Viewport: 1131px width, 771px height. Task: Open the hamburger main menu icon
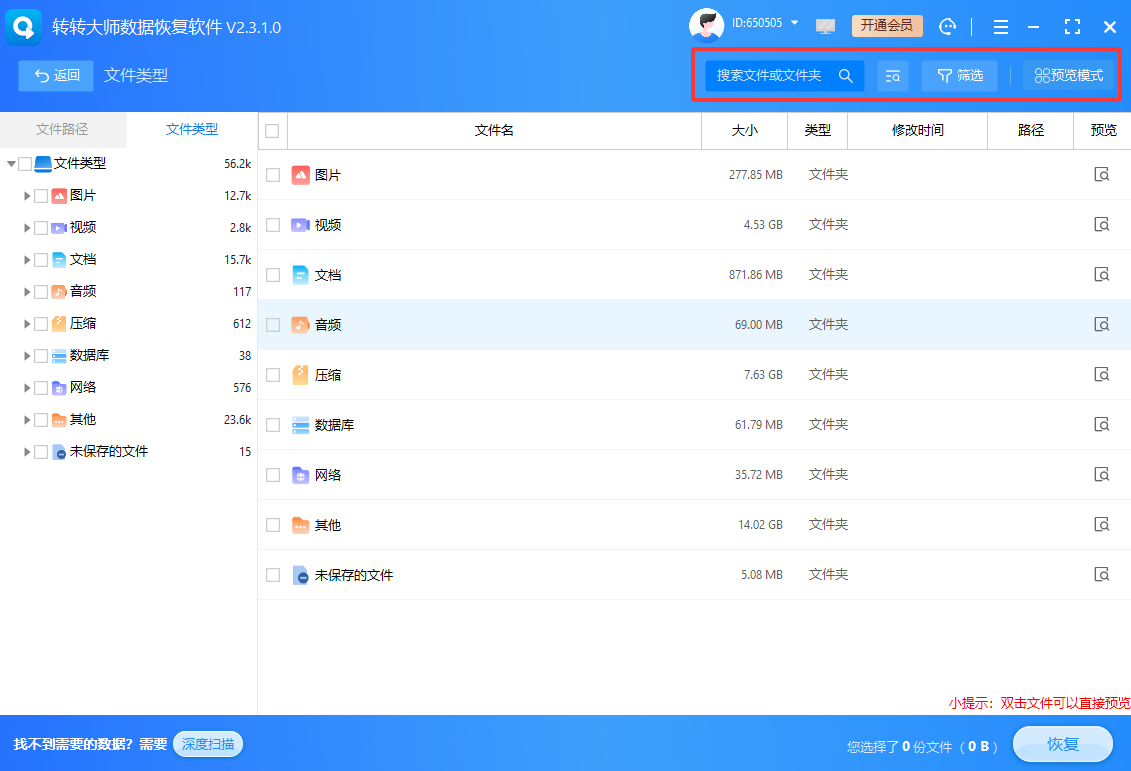pos(1000,27)
